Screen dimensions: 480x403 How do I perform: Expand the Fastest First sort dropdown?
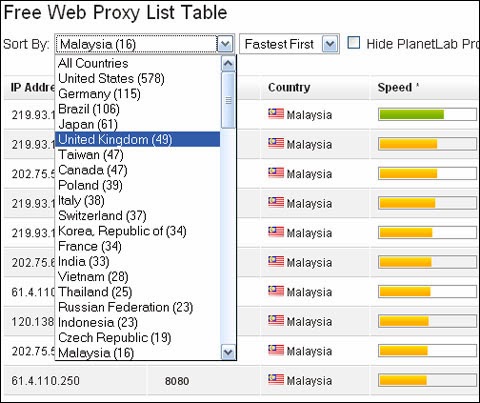289,44
